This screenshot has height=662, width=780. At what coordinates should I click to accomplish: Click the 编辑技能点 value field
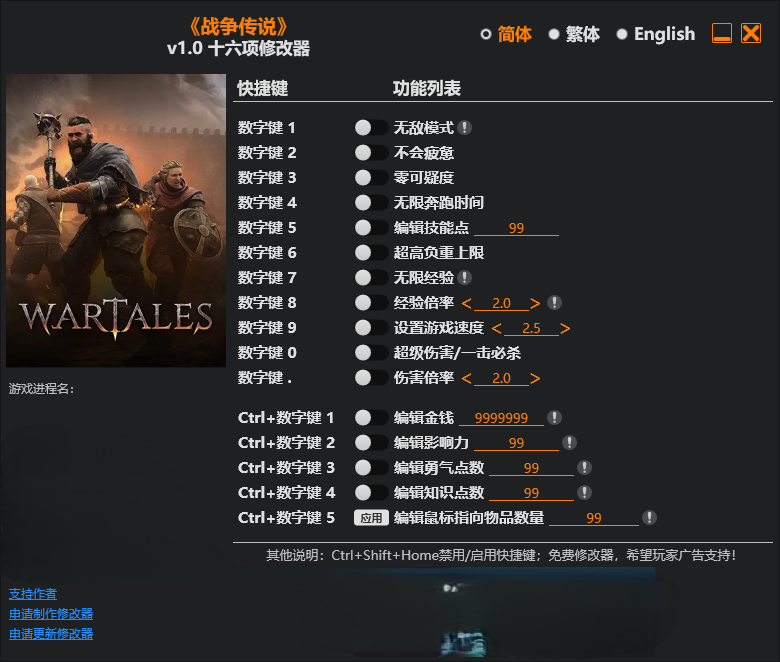coord(516,228)
